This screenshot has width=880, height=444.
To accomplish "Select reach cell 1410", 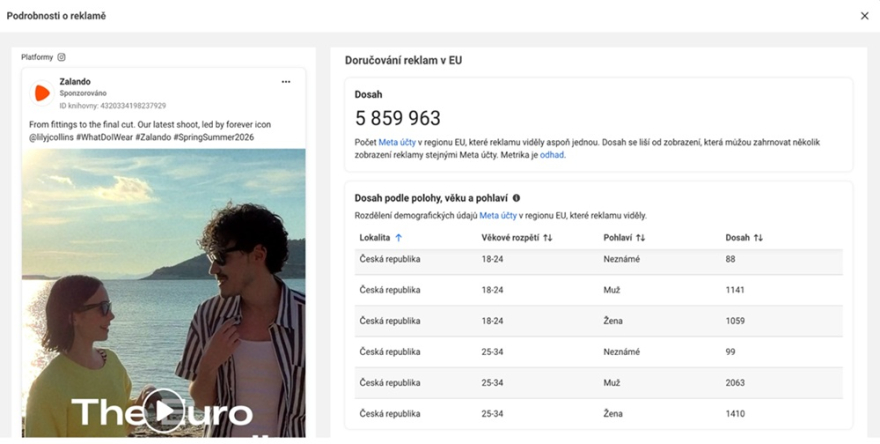I will coord(735,414).
